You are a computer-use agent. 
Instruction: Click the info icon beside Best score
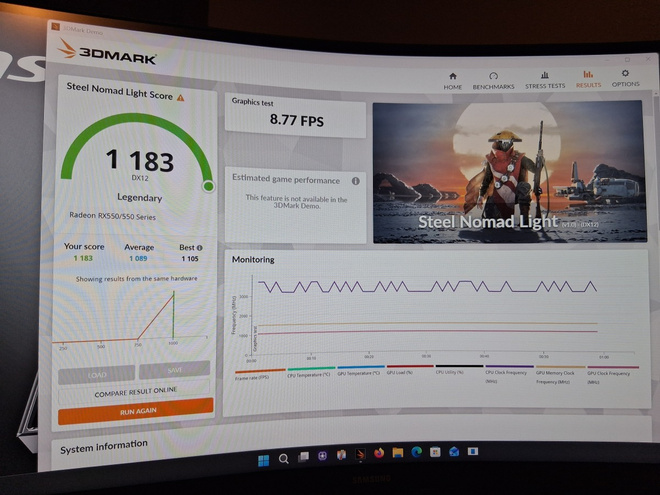(x=200, y=248)
